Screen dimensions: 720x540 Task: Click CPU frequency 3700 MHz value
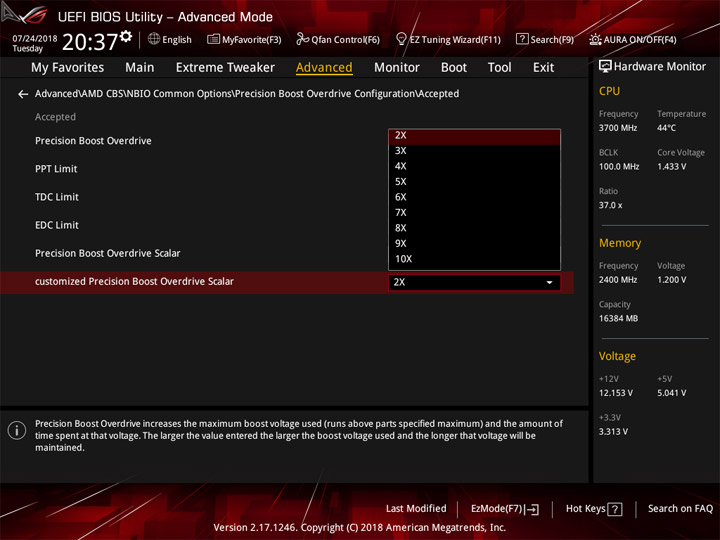618,128
